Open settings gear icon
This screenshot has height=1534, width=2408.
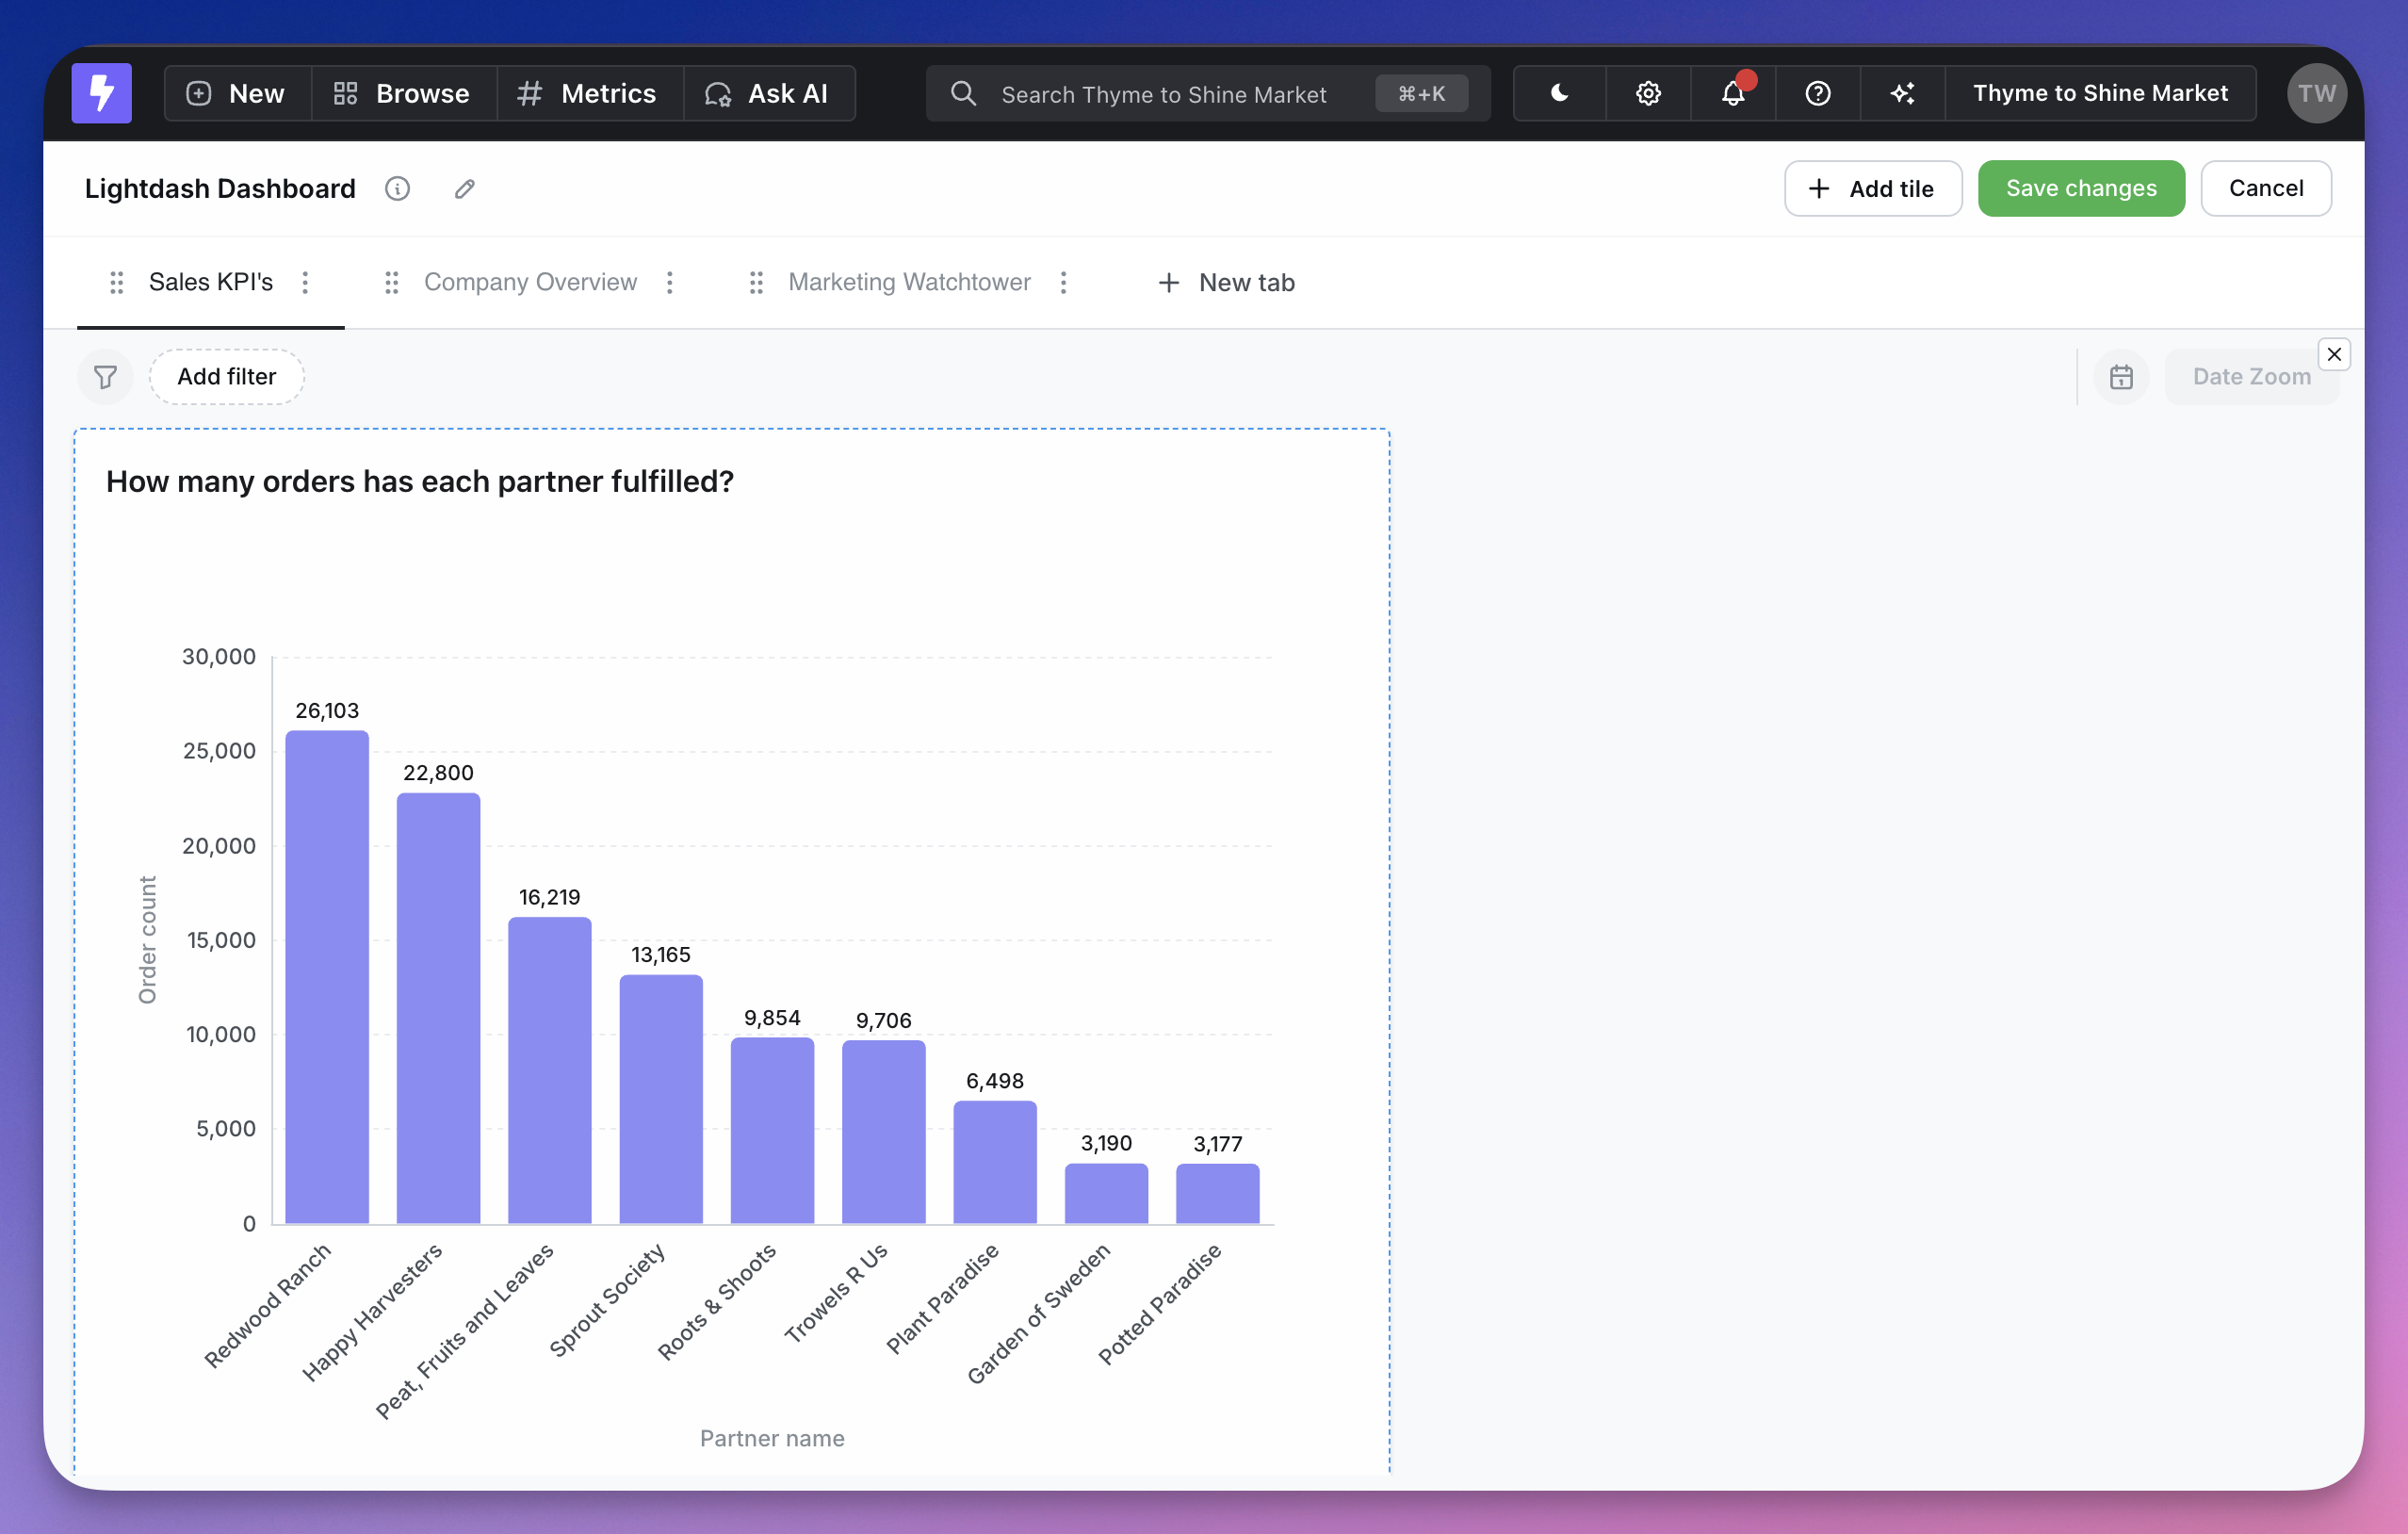(1647, 93)
